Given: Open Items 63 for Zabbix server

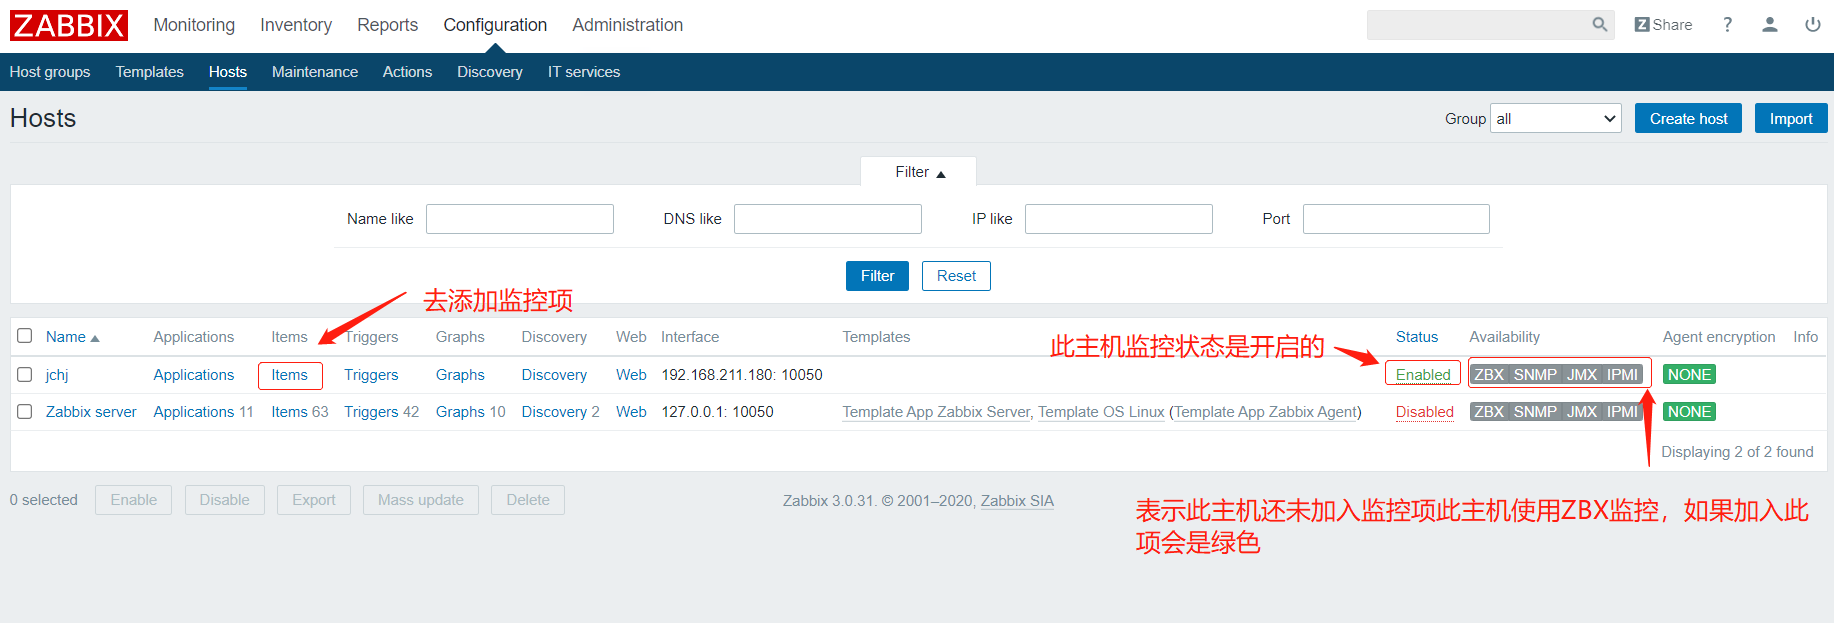Looking at the screenshot, I should (290, 412).
